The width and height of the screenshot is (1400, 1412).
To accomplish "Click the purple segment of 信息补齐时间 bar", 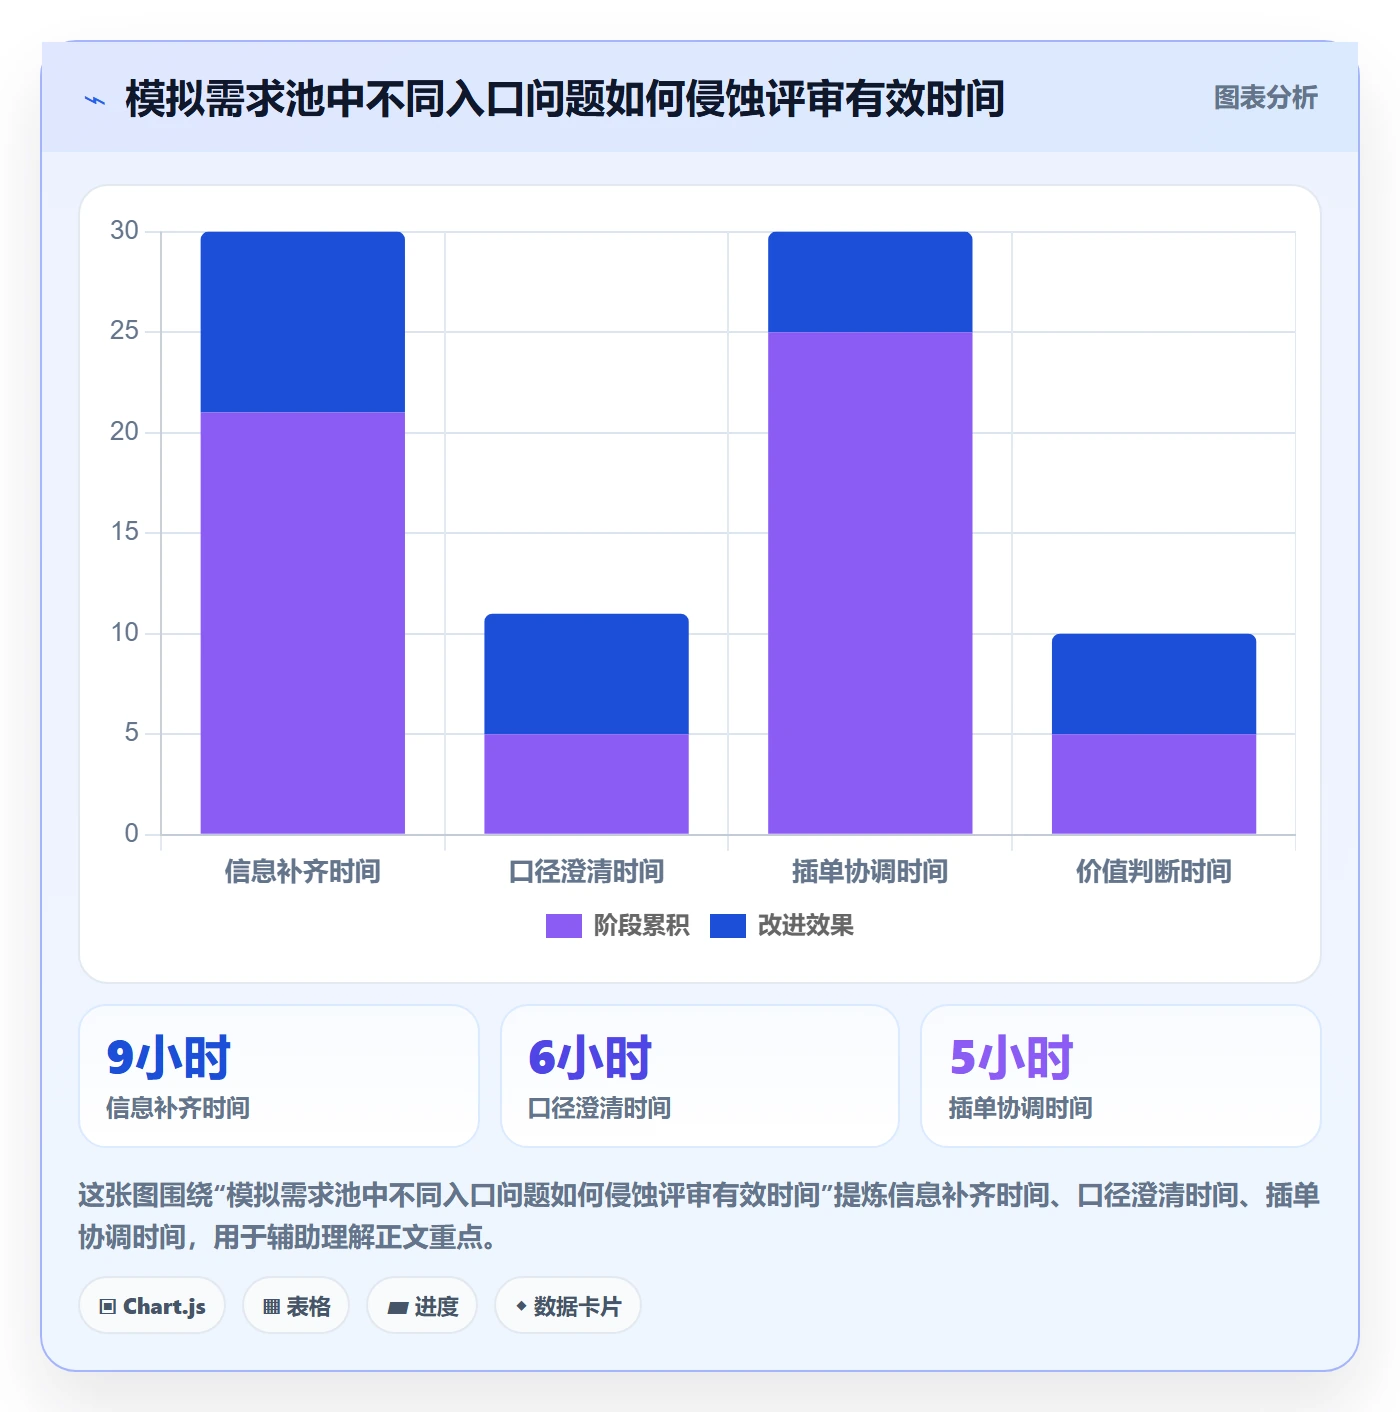I will click(303, 622).
